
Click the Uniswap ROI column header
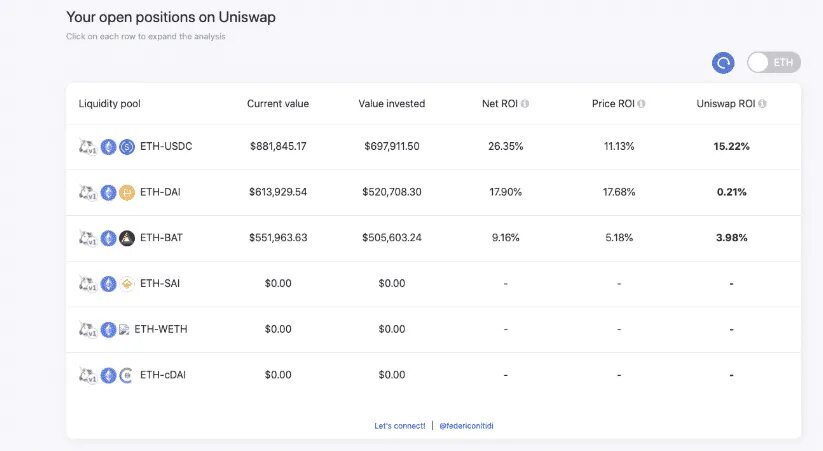coord(725,103)
